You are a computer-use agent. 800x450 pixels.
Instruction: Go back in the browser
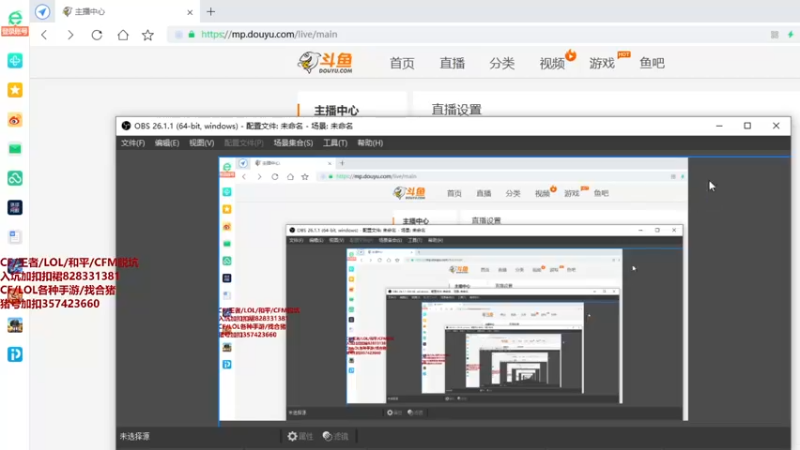point(44,35)
